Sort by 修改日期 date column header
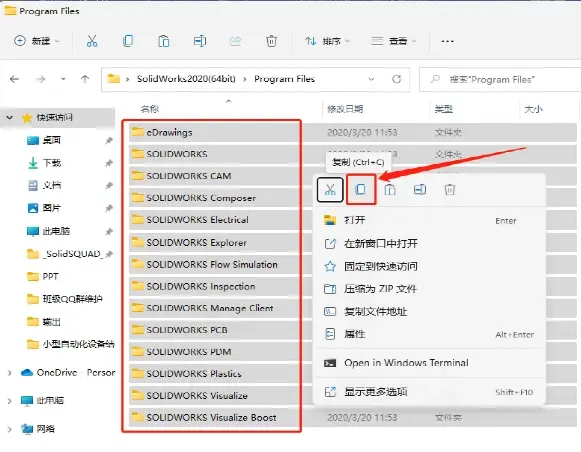The width and height of the screenshot is (581, 452). point(345,109)
